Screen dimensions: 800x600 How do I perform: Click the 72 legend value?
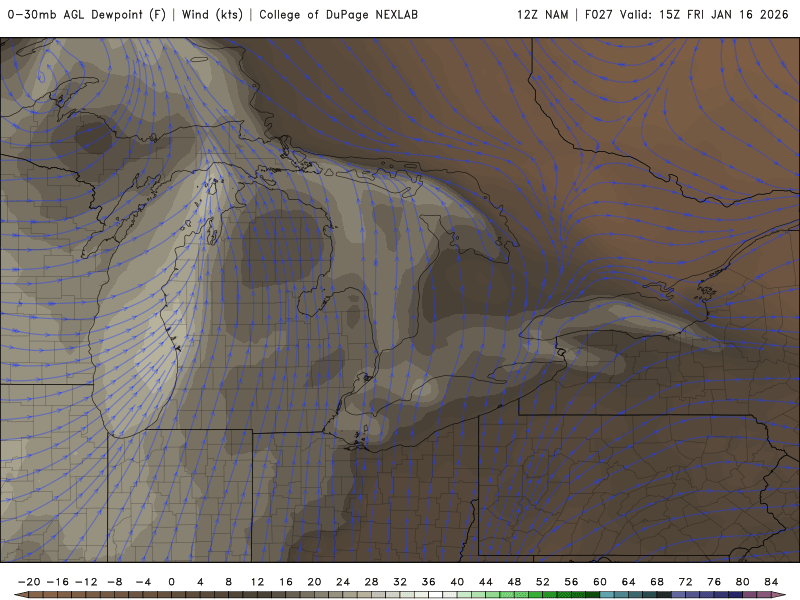coord(686,582)
